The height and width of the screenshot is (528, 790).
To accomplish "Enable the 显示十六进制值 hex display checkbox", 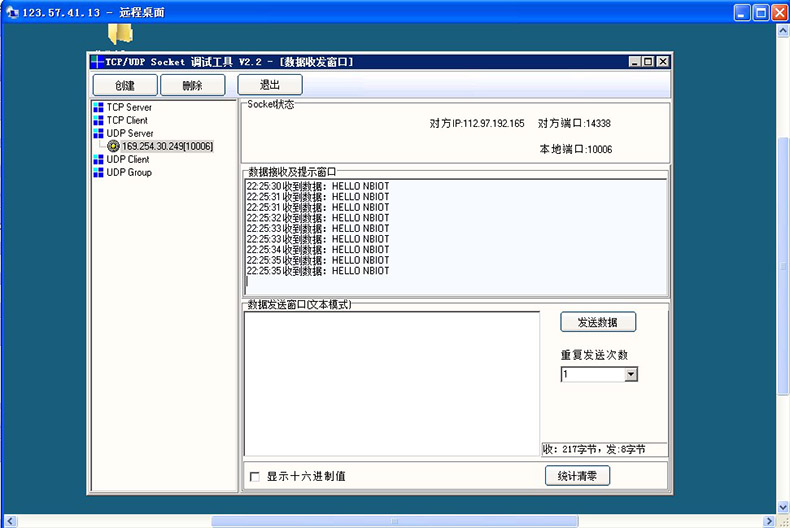I will click(255, 476).
